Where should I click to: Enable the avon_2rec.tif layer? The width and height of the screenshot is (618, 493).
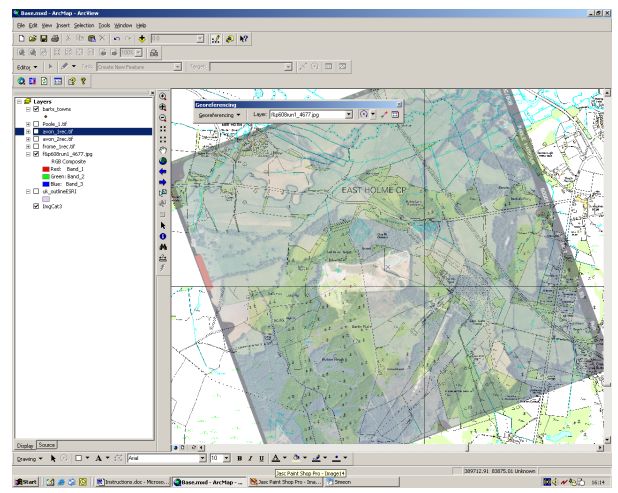[36, 139]
